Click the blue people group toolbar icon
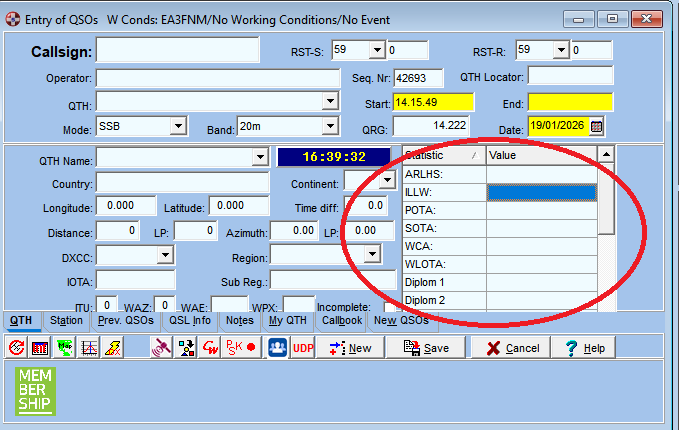Screen dimensions: 679x430 (276, 348)
